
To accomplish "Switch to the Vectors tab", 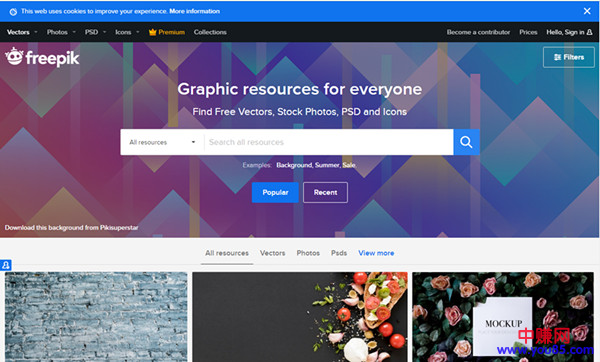I will click(x=272, y=253).
